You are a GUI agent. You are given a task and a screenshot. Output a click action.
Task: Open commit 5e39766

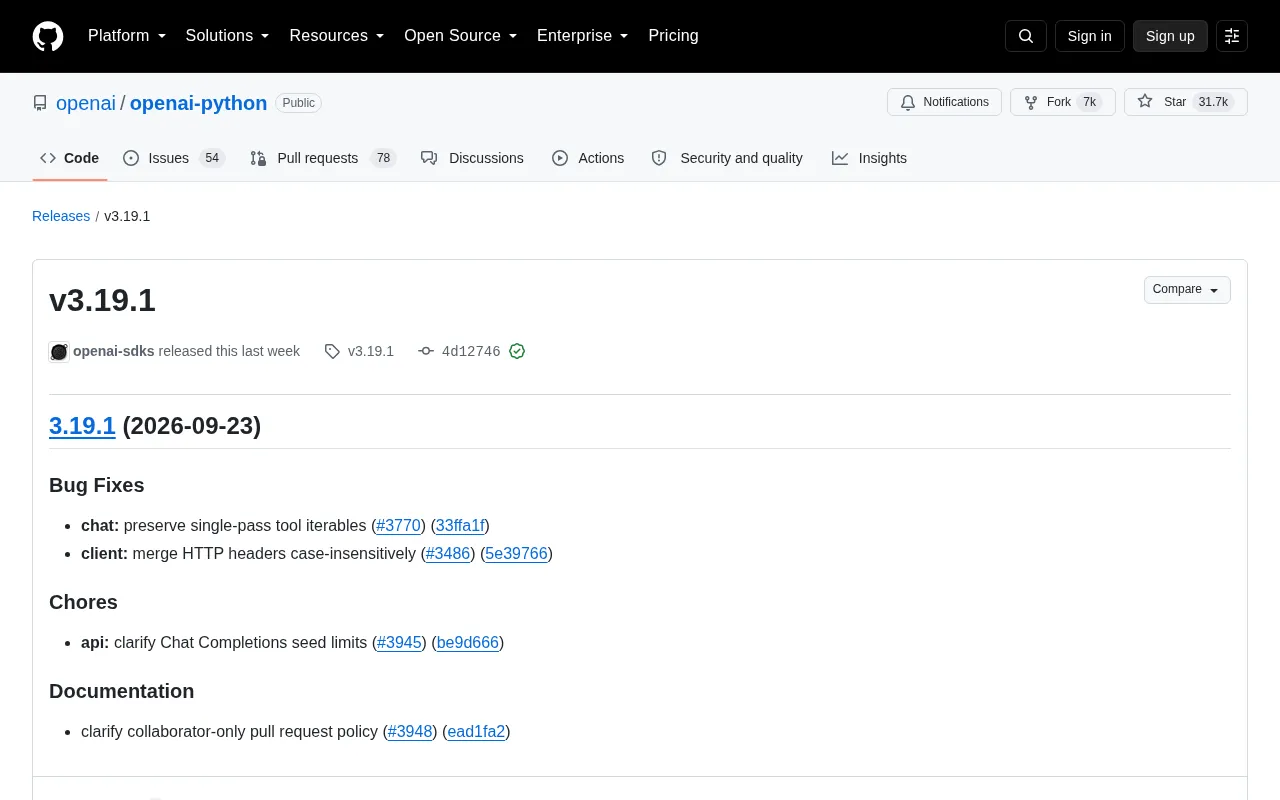[x=517, y=553]
